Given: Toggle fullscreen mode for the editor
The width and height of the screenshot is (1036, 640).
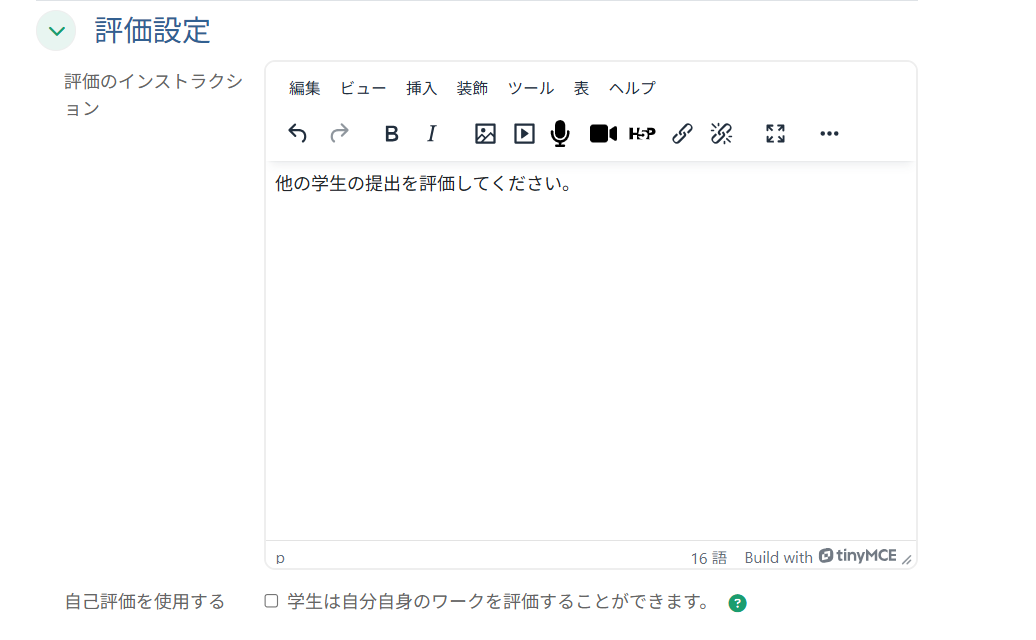Looking at the screenshot, I should pyautogui.click(x=775, y=133).
